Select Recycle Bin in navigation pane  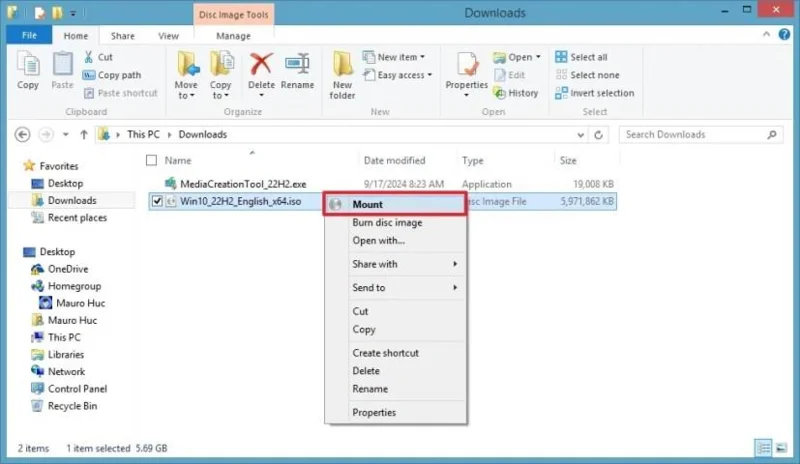pyautogui.click(x=72, y=406)
